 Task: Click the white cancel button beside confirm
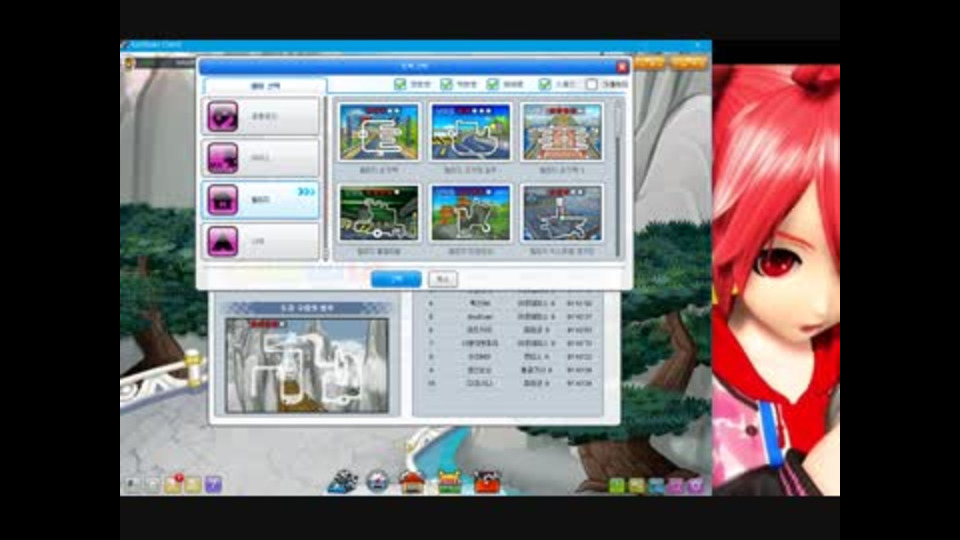443,279
